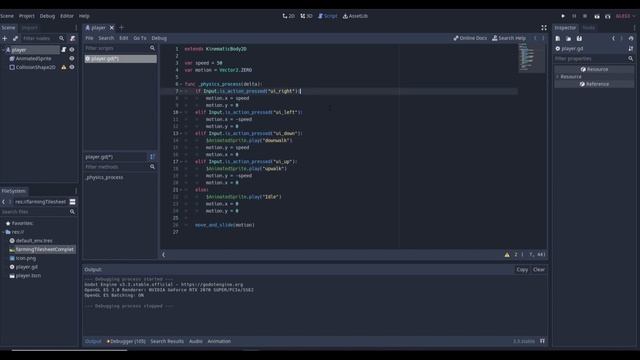Add a new node with plus icon
Viewport: 640px width, 360px height.
pyautogui.click(x=4, y=38)
